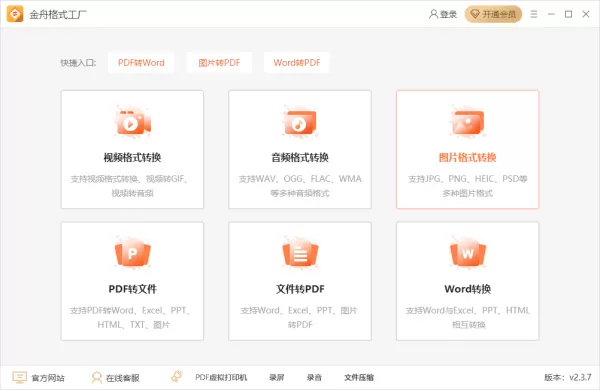Screen dimensions: 600x390
Task: Click the 登录 text label
Action: click(x=448, y=15)
